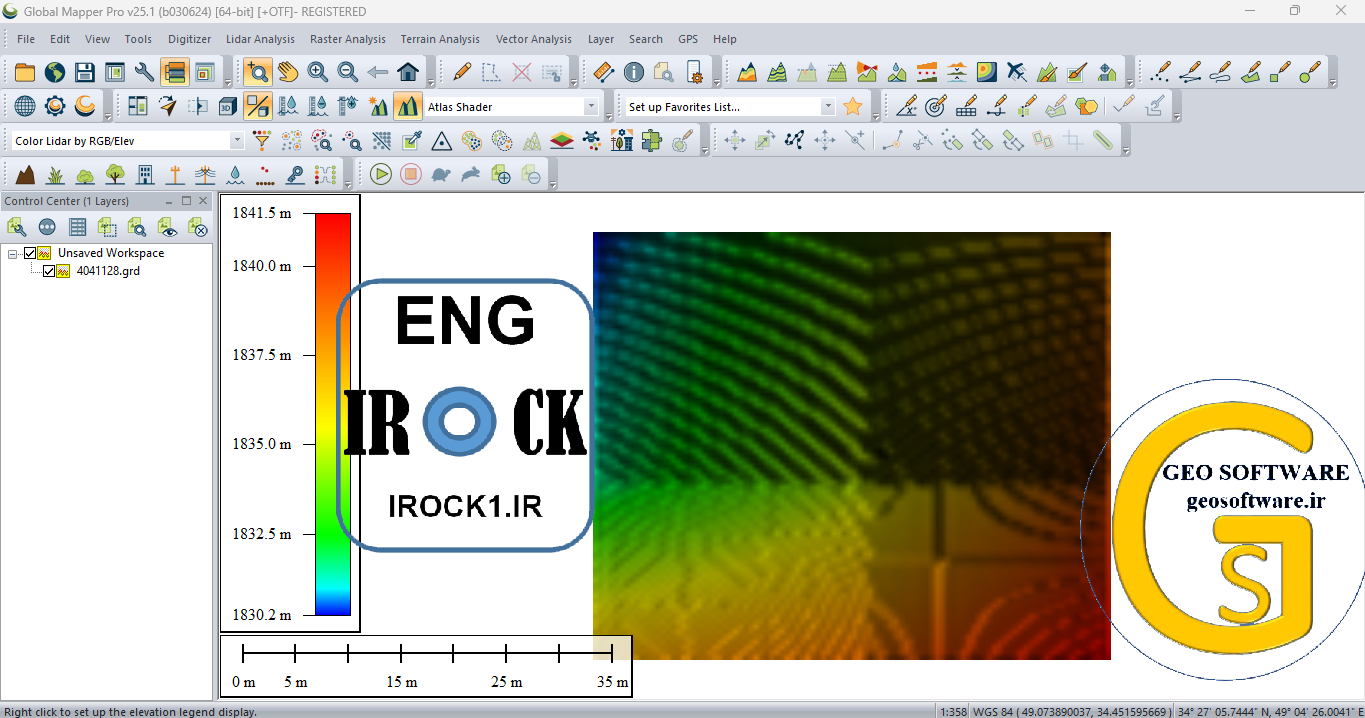This screenshot has height=718, width=1365.
Task: Open the GPS menu
Action: (x=688, y=39)
